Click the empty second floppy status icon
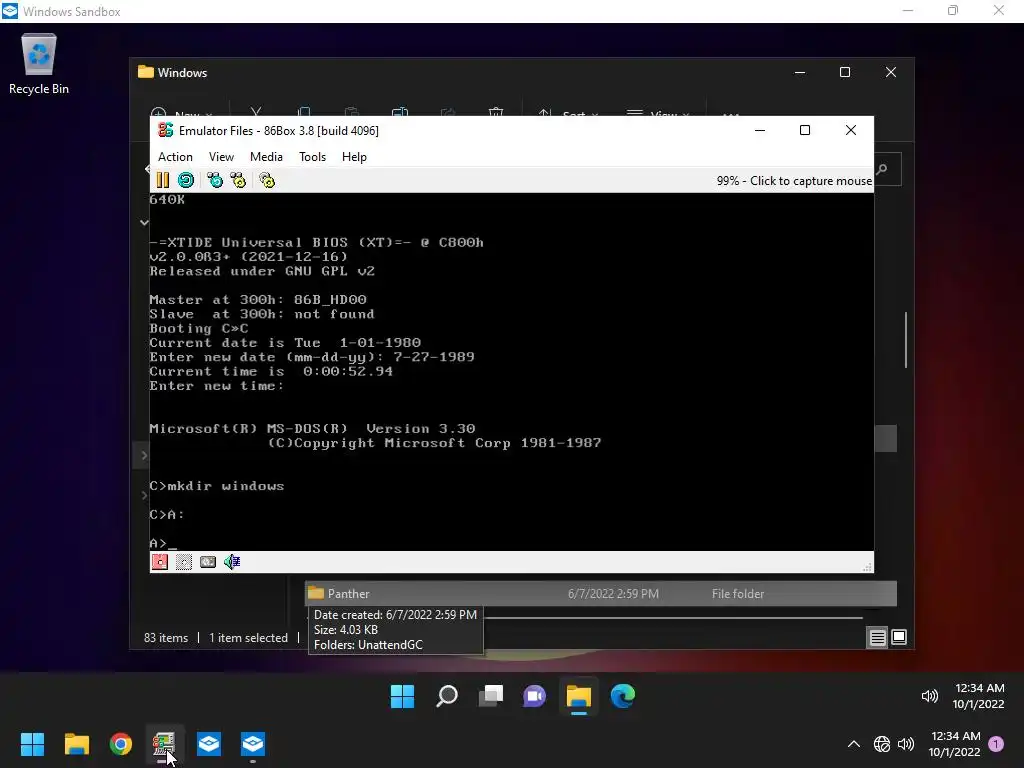Image resolution: width=1024 pixels, height=768 pixels. [184, 562]
